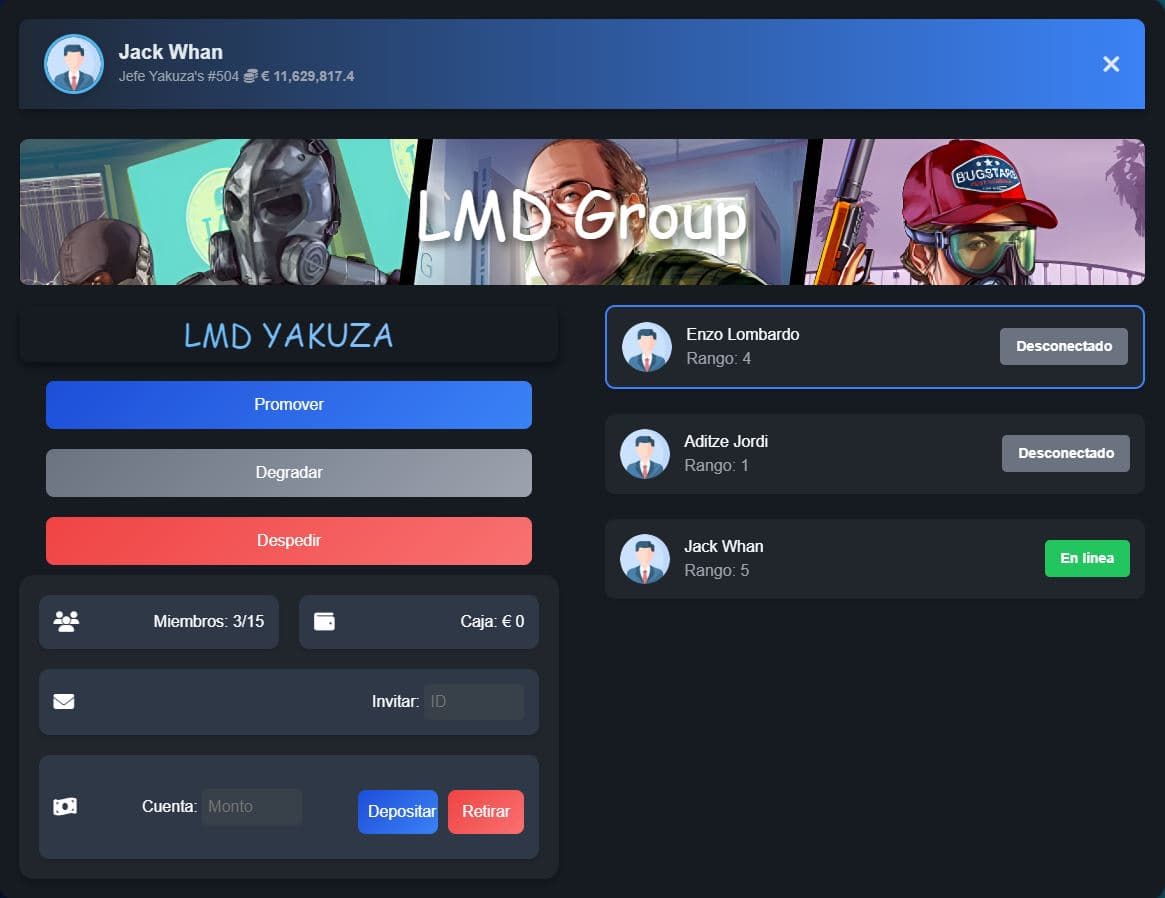Click the avatar in Jack Whan's member row
Image resolution: width=1165 pixels, height=898 pixels.
645,559
